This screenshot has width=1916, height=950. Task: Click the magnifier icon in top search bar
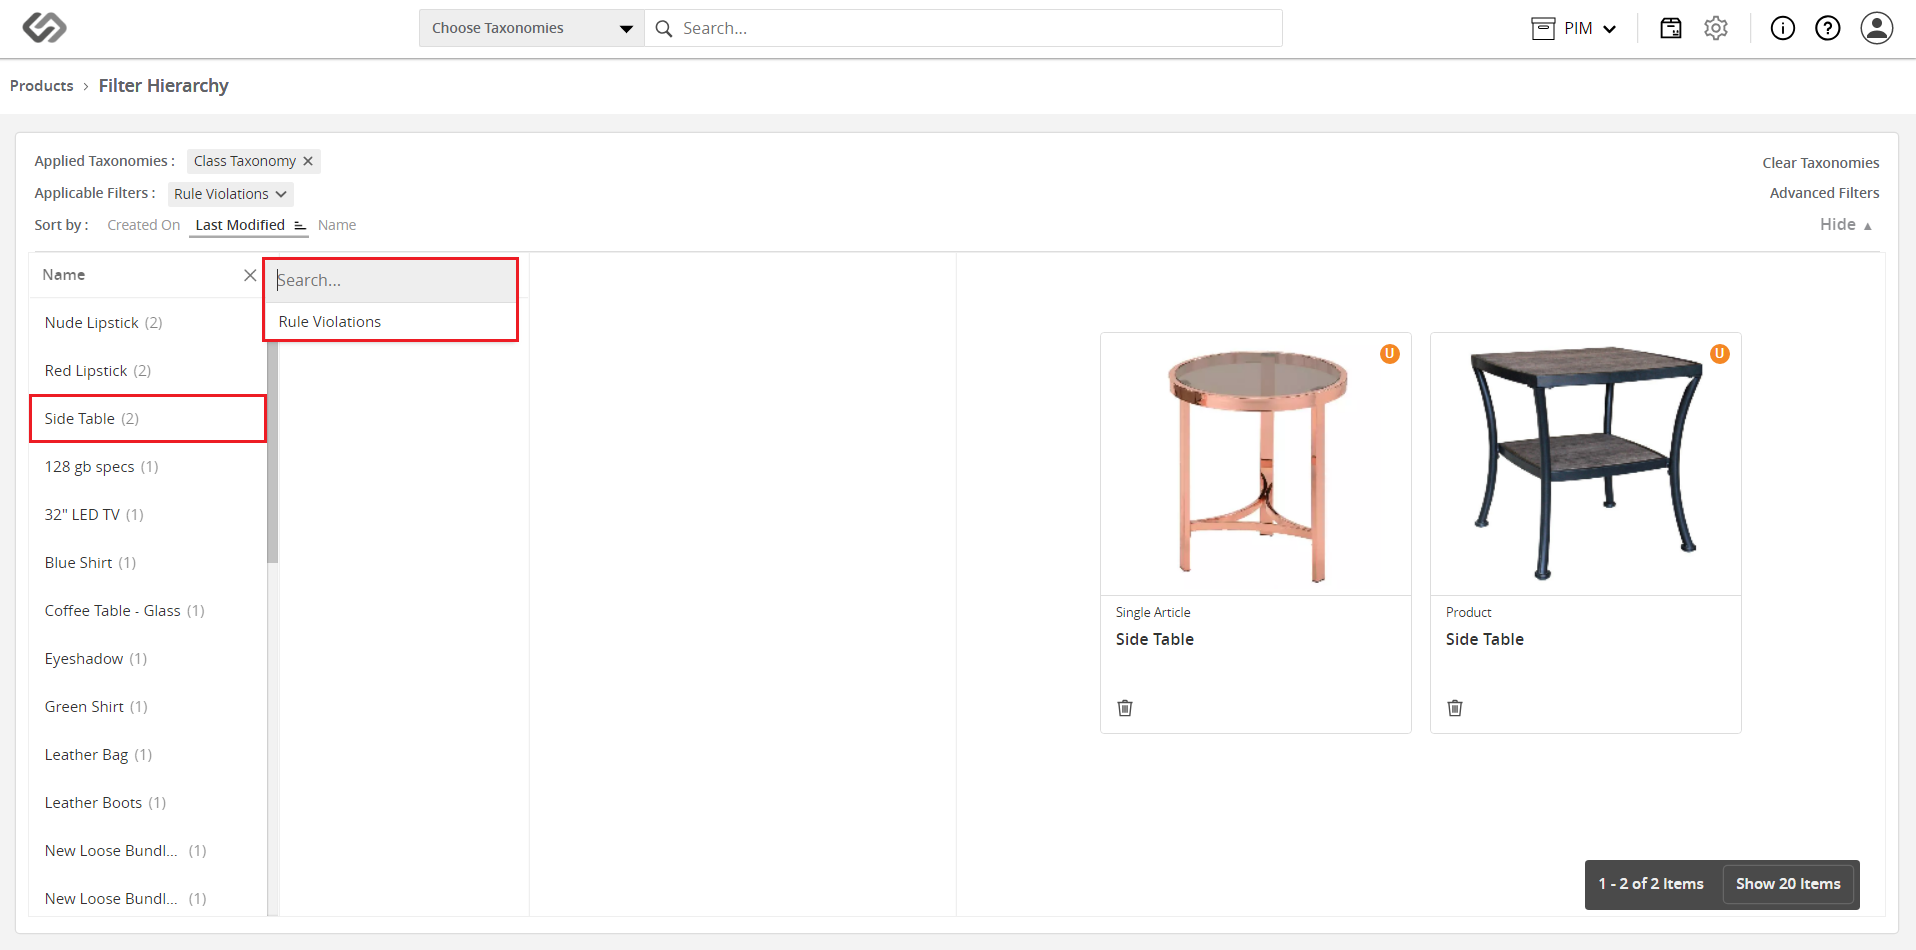(x=663, y=29)
